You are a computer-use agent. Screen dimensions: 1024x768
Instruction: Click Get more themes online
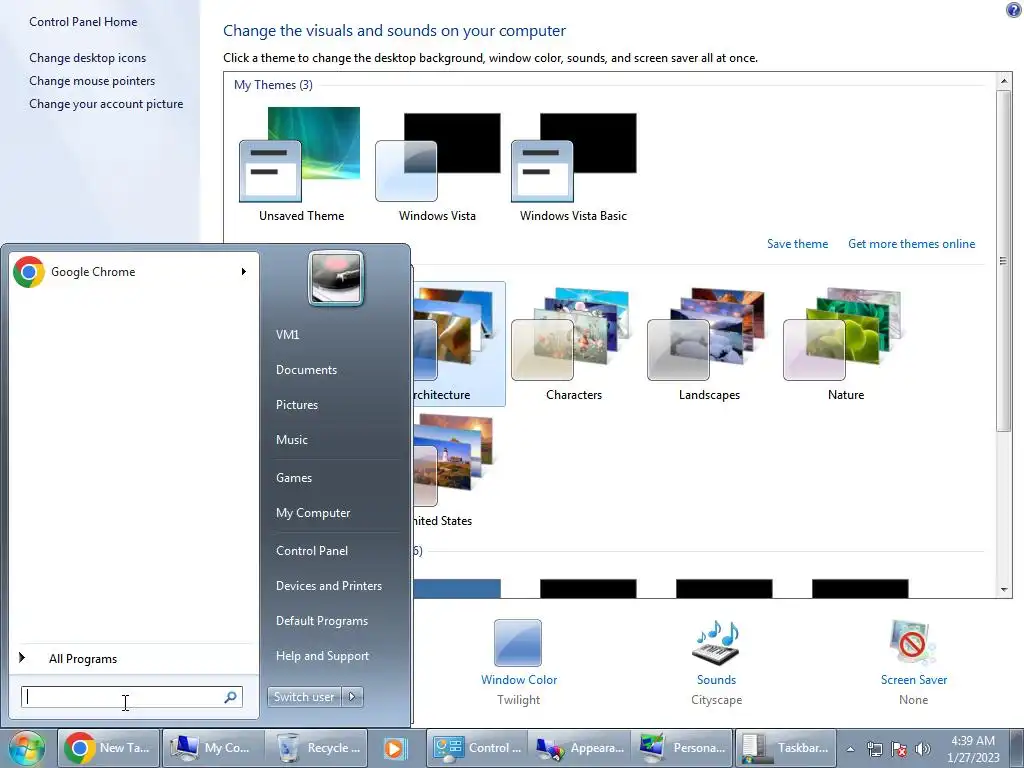[912, 244]
